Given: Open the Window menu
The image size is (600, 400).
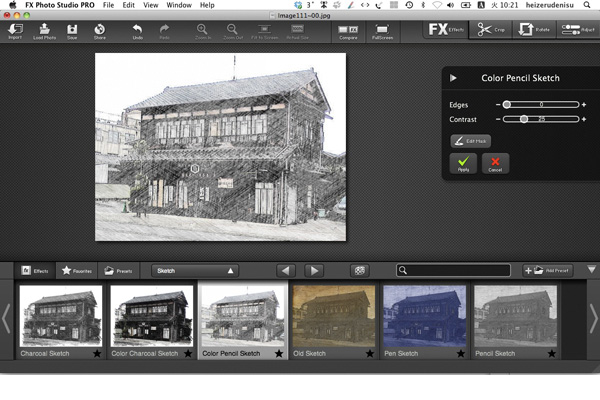Looking at the screenshot, I should pyautogui.click(x=179, y=5).
